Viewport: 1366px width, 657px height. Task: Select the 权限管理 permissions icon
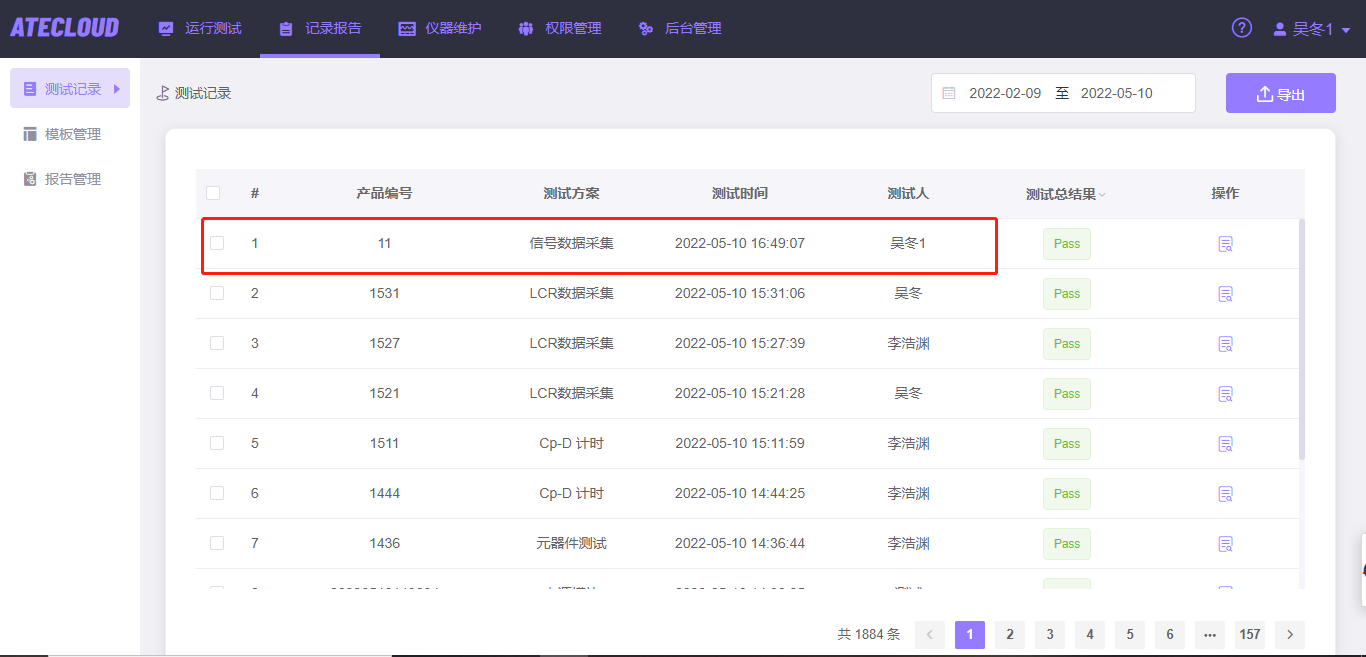tap(525, 28)
